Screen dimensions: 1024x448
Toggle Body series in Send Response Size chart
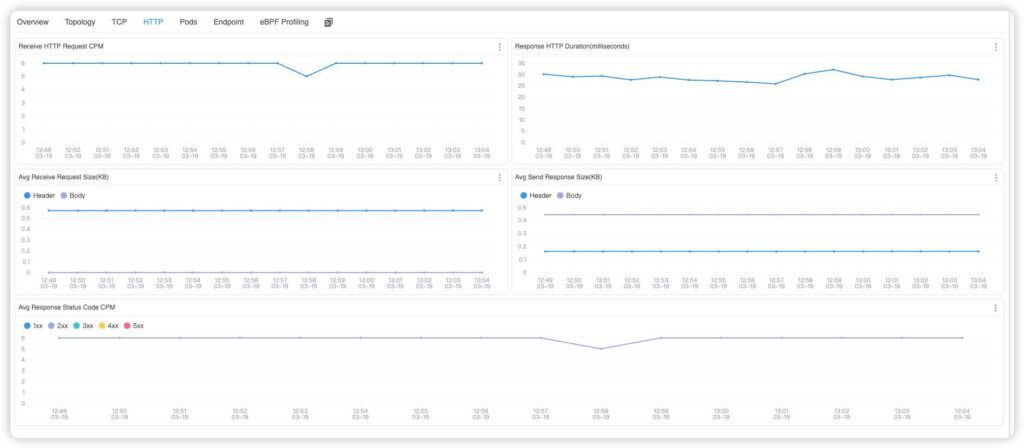569,196
